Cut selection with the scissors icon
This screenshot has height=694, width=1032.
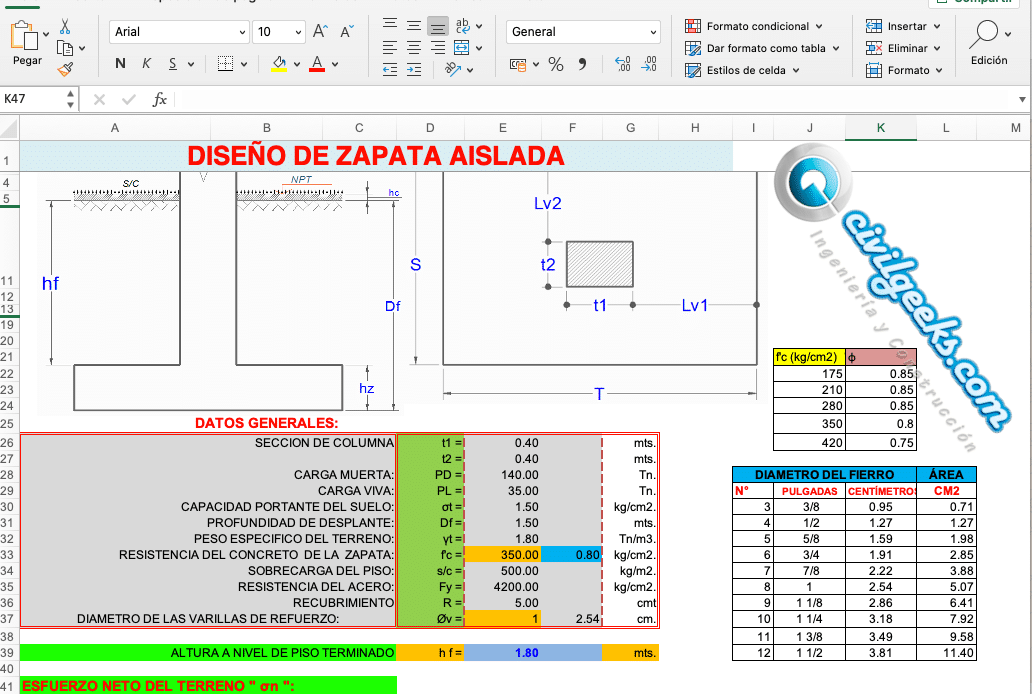click(64, 26)
